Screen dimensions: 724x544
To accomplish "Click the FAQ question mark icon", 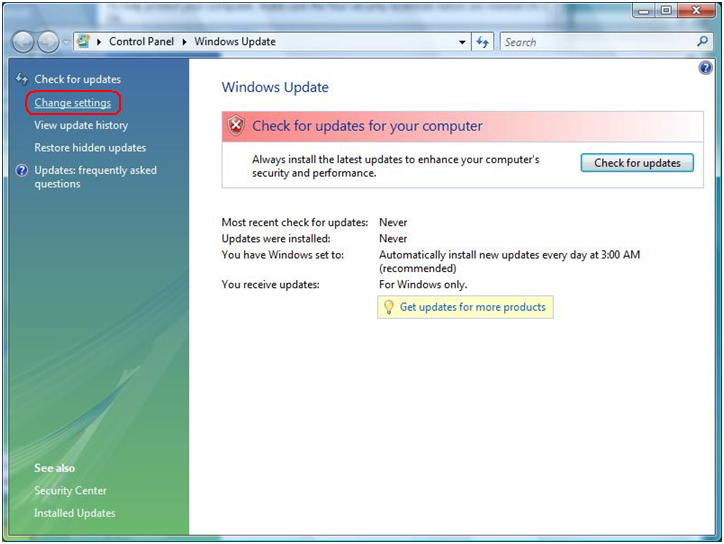I will (x=22, y=170).
